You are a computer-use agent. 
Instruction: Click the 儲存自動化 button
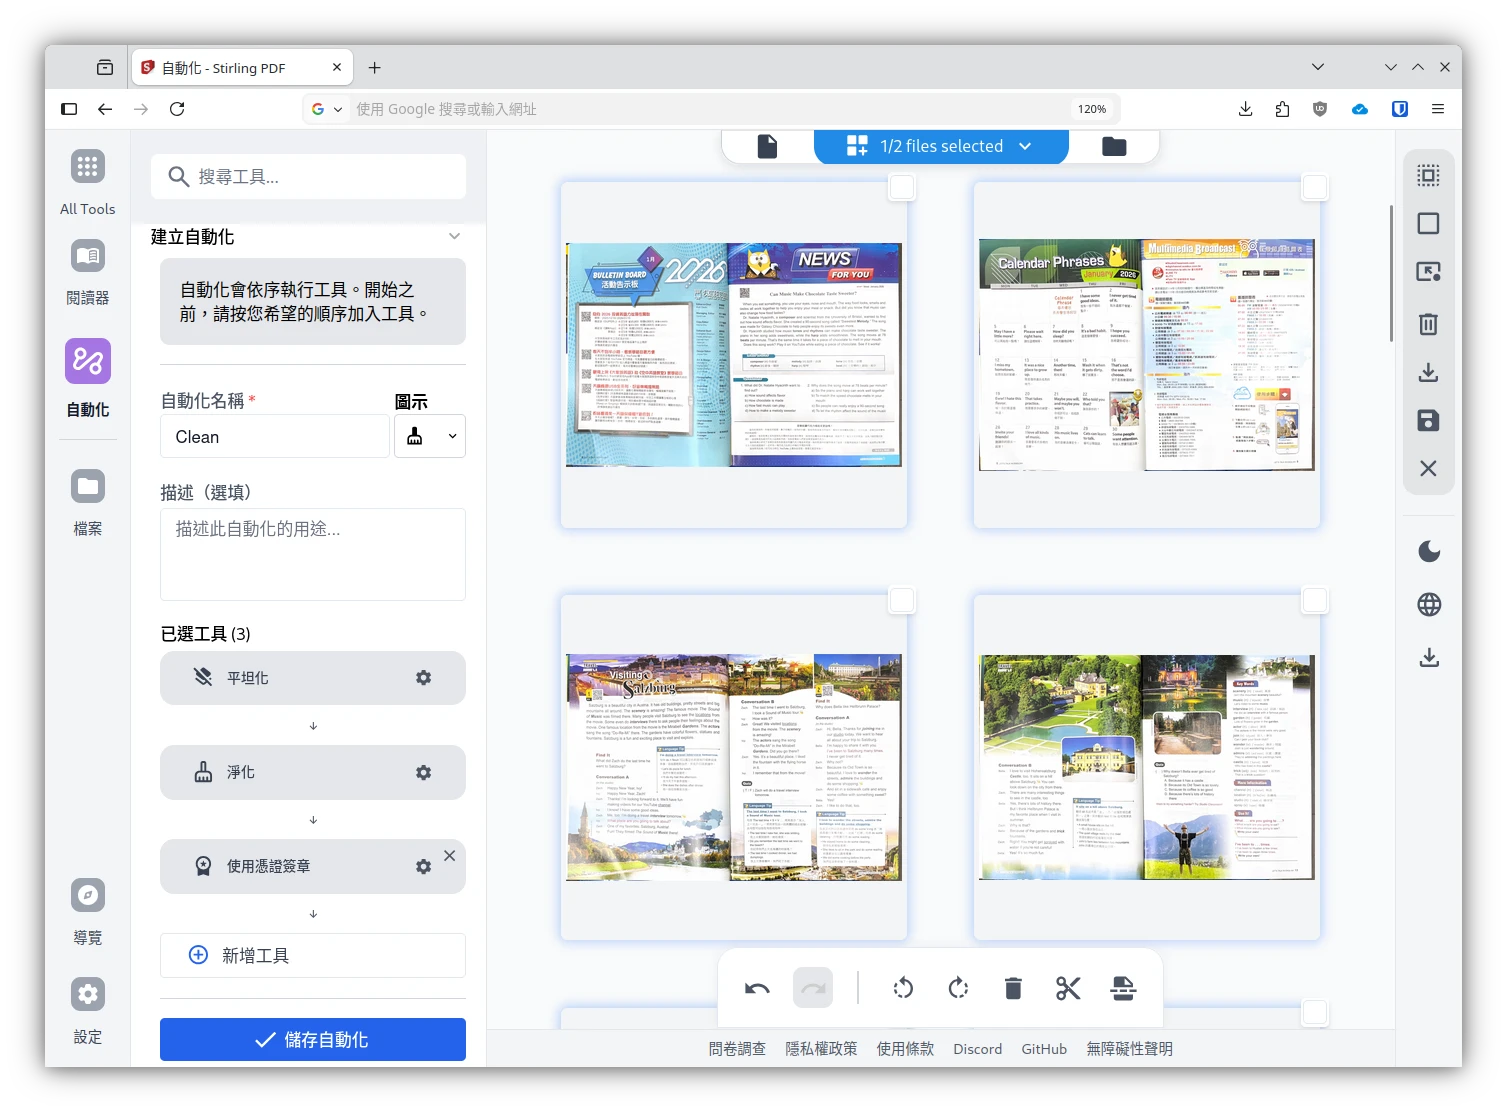[313, 1040]
